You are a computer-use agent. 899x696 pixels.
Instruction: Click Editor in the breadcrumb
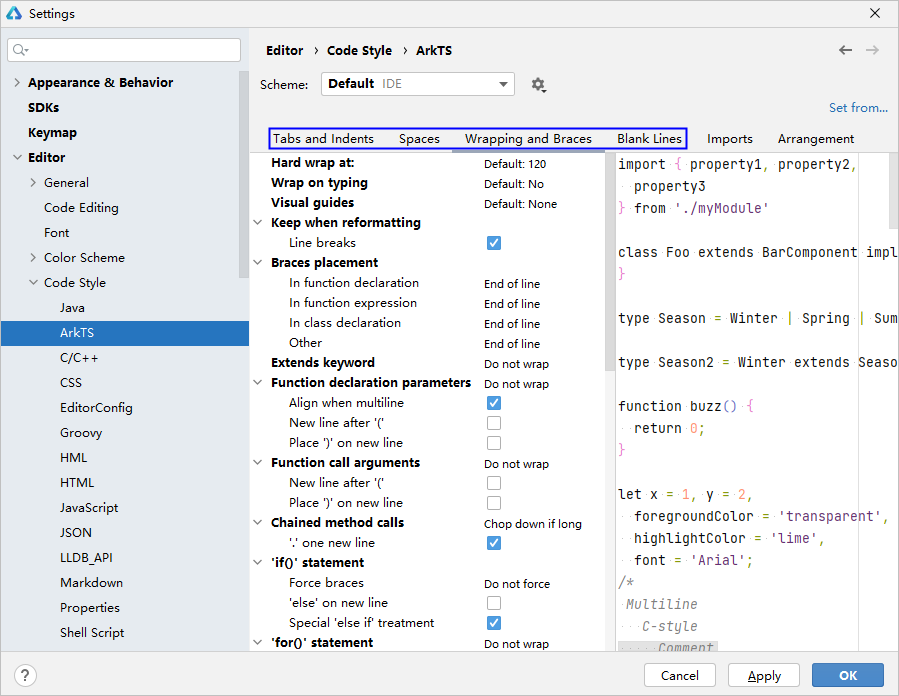coord(284,50)
